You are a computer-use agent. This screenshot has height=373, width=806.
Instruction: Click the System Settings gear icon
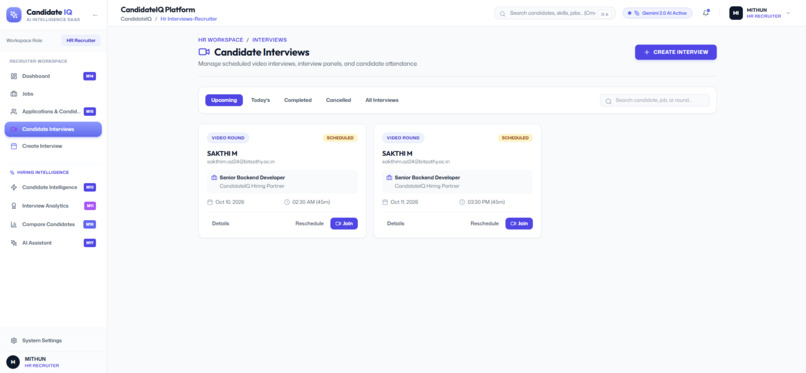(14, 341)
